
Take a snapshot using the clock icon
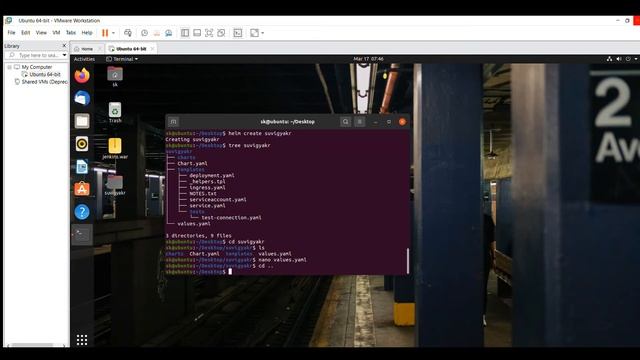[x=144, y=33]
